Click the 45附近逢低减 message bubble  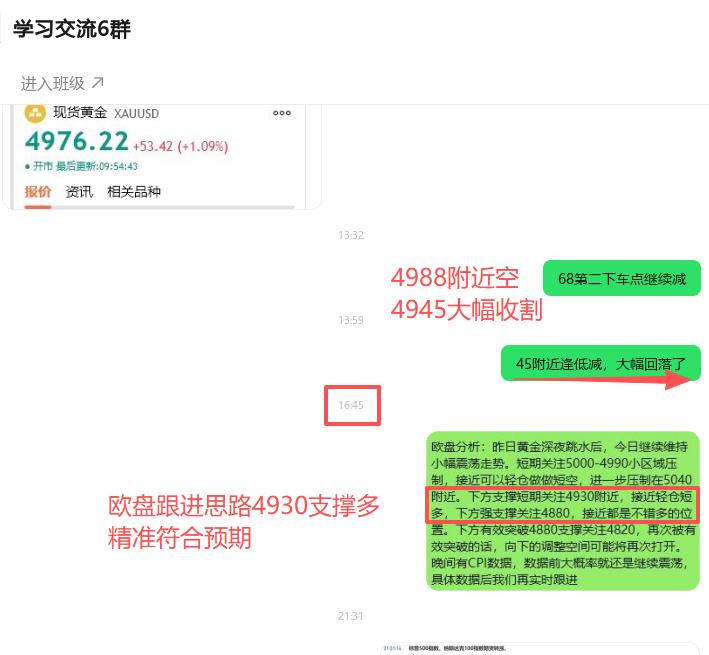(600, 363)
